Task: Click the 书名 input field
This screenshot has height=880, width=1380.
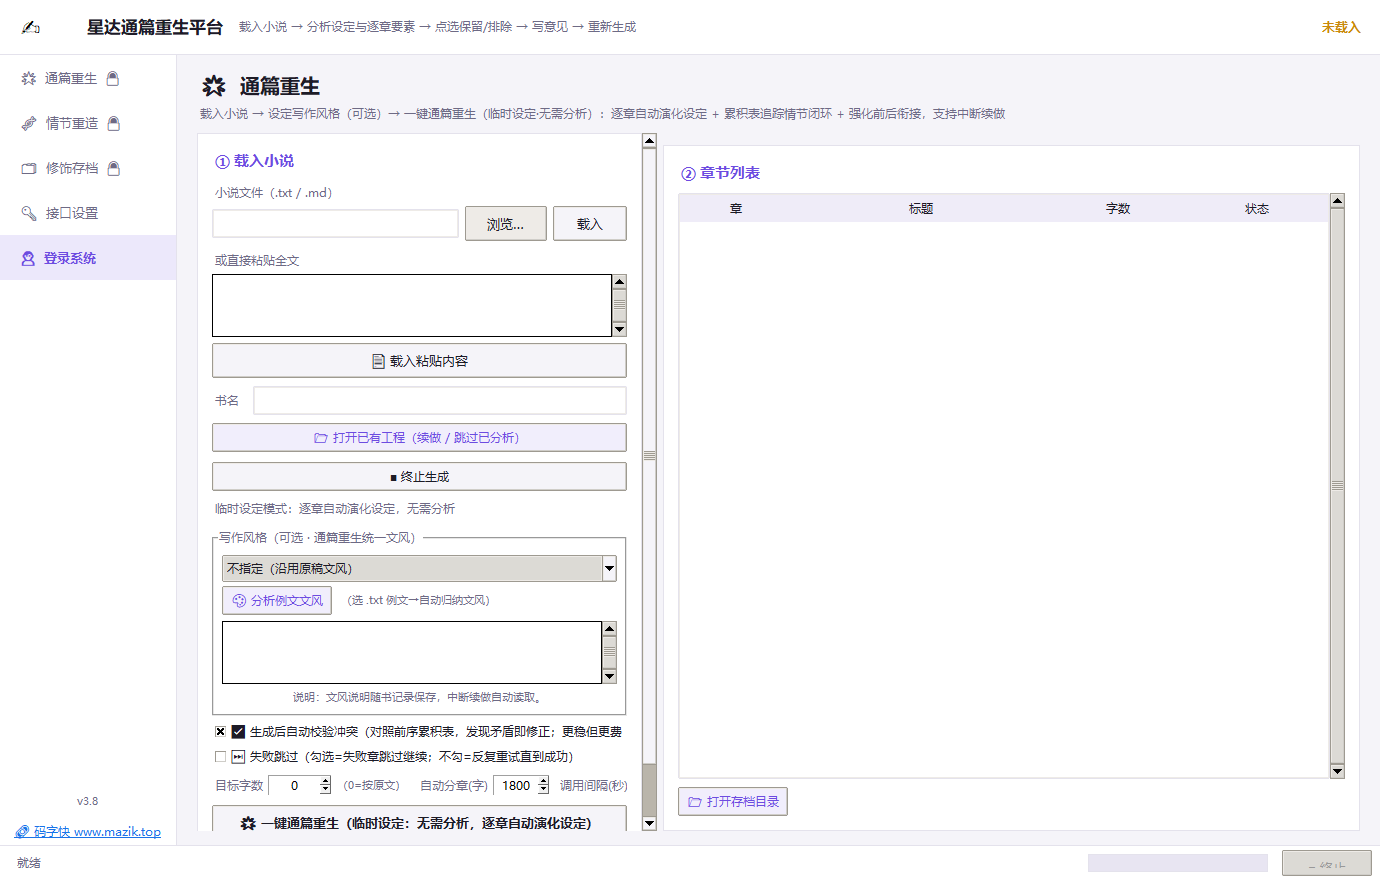Action: tap(440, 400)
